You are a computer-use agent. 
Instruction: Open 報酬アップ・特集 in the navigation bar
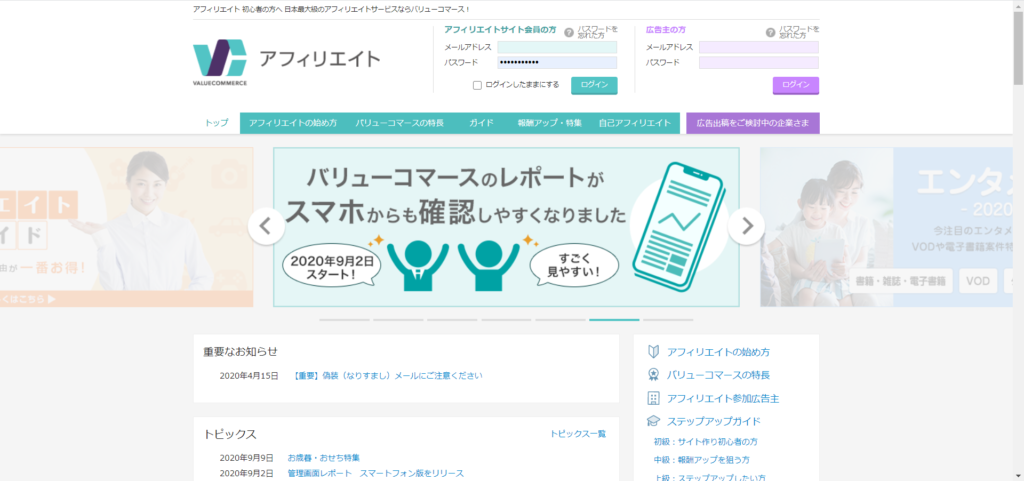(549, 123)
